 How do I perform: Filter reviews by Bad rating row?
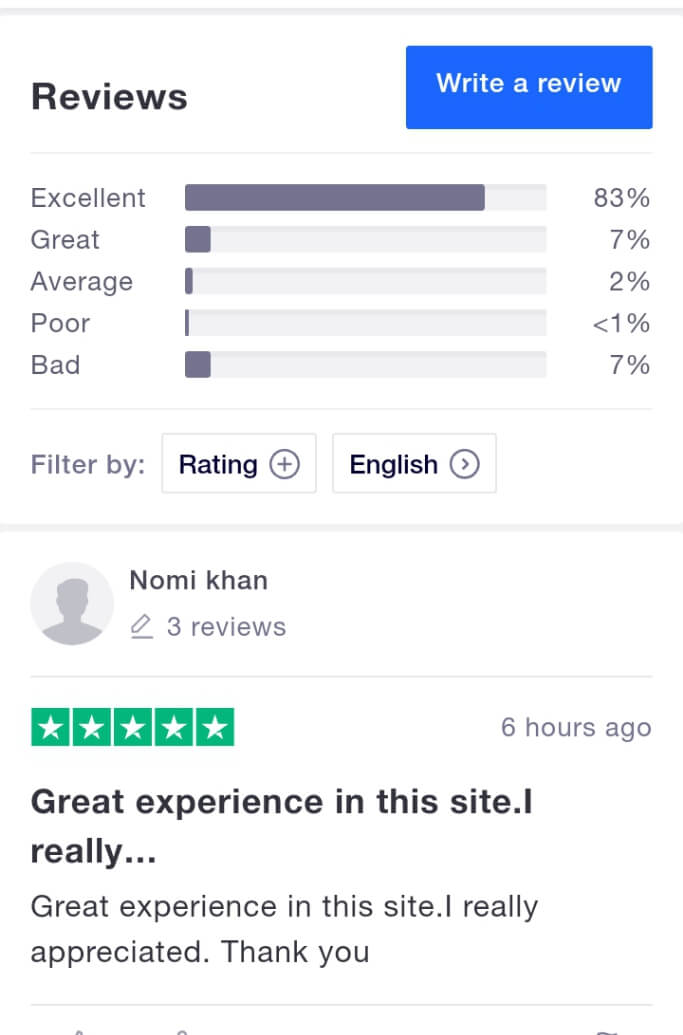[x=341, y=364]
